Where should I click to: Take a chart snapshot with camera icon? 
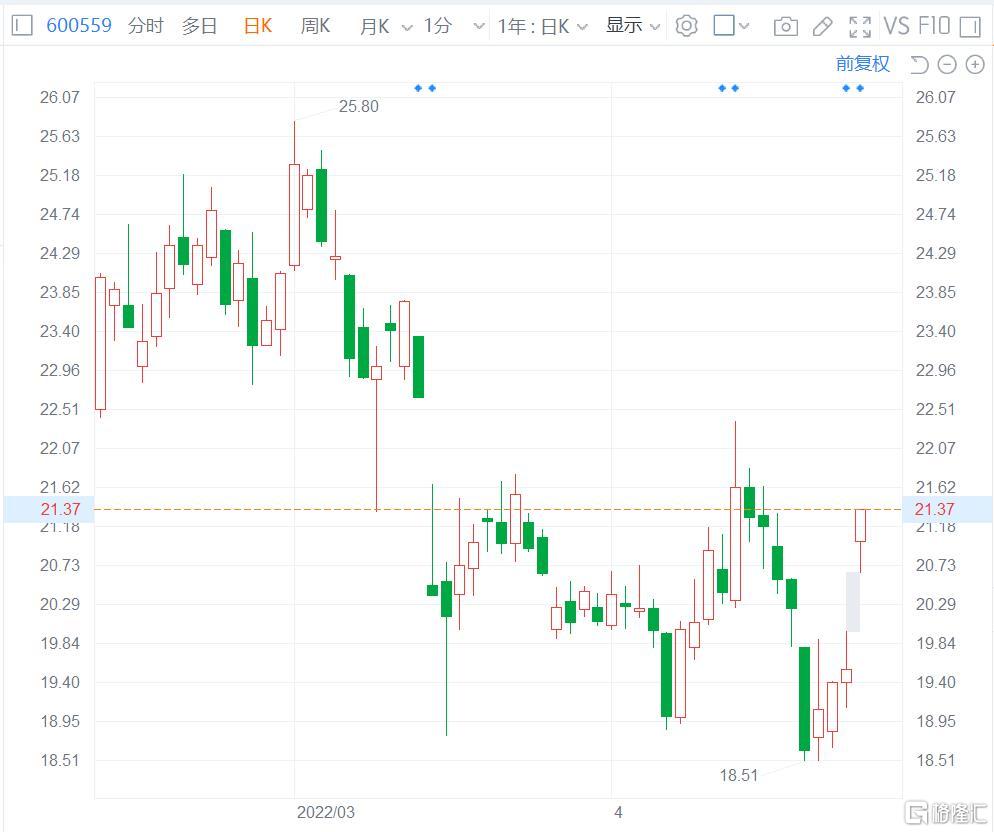pyautogui.click(x=786, y=27)
